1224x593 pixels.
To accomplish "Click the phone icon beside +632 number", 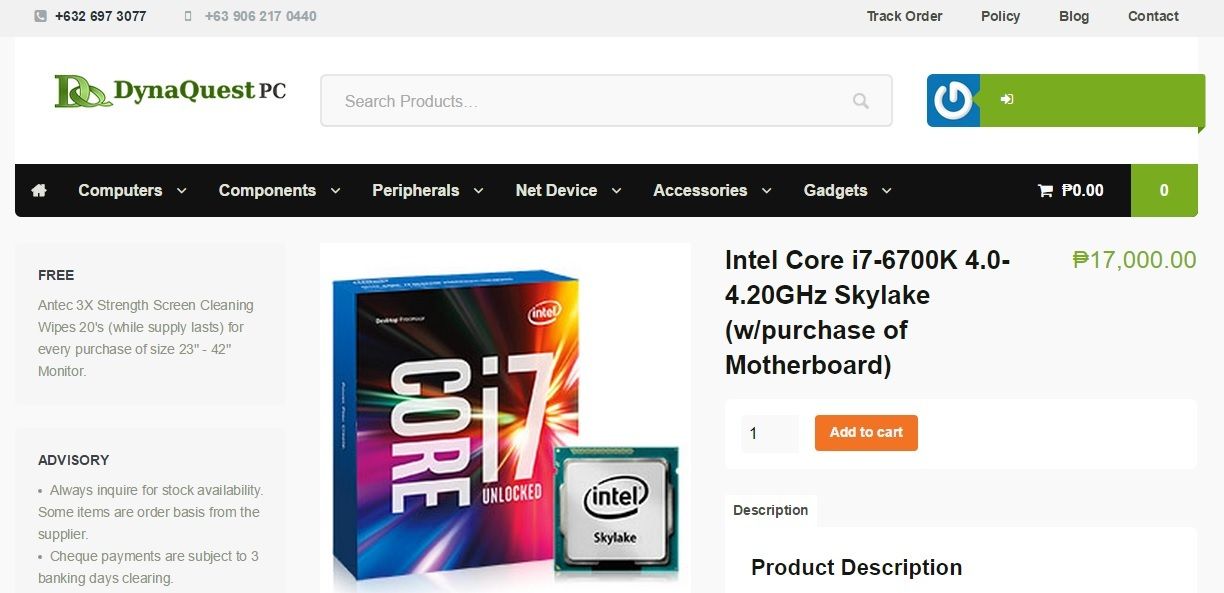I will coord(40,16).
